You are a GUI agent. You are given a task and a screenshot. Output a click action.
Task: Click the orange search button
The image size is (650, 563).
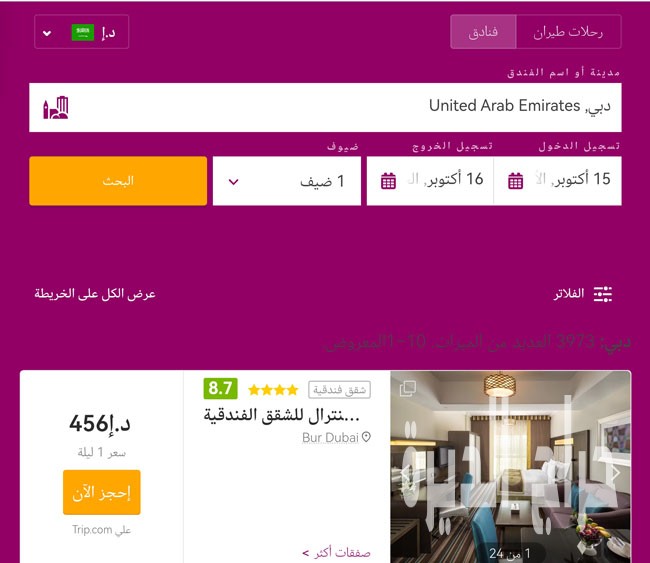tap(118, 181)
